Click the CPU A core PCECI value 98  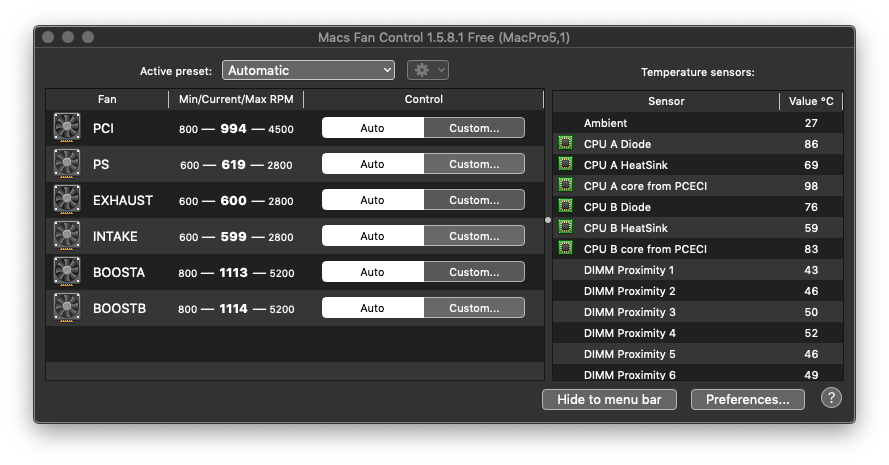(811, 186)
